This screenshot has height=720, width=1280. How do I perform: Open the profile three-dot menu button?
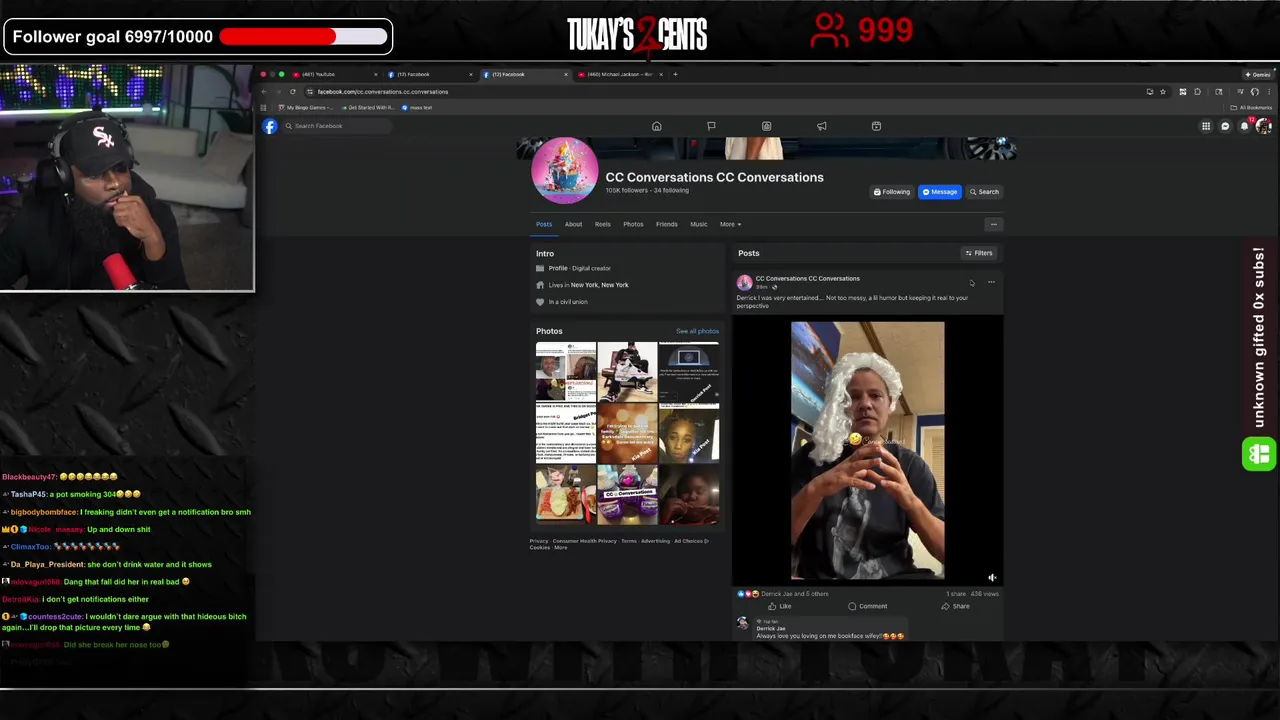click(993, 224)
